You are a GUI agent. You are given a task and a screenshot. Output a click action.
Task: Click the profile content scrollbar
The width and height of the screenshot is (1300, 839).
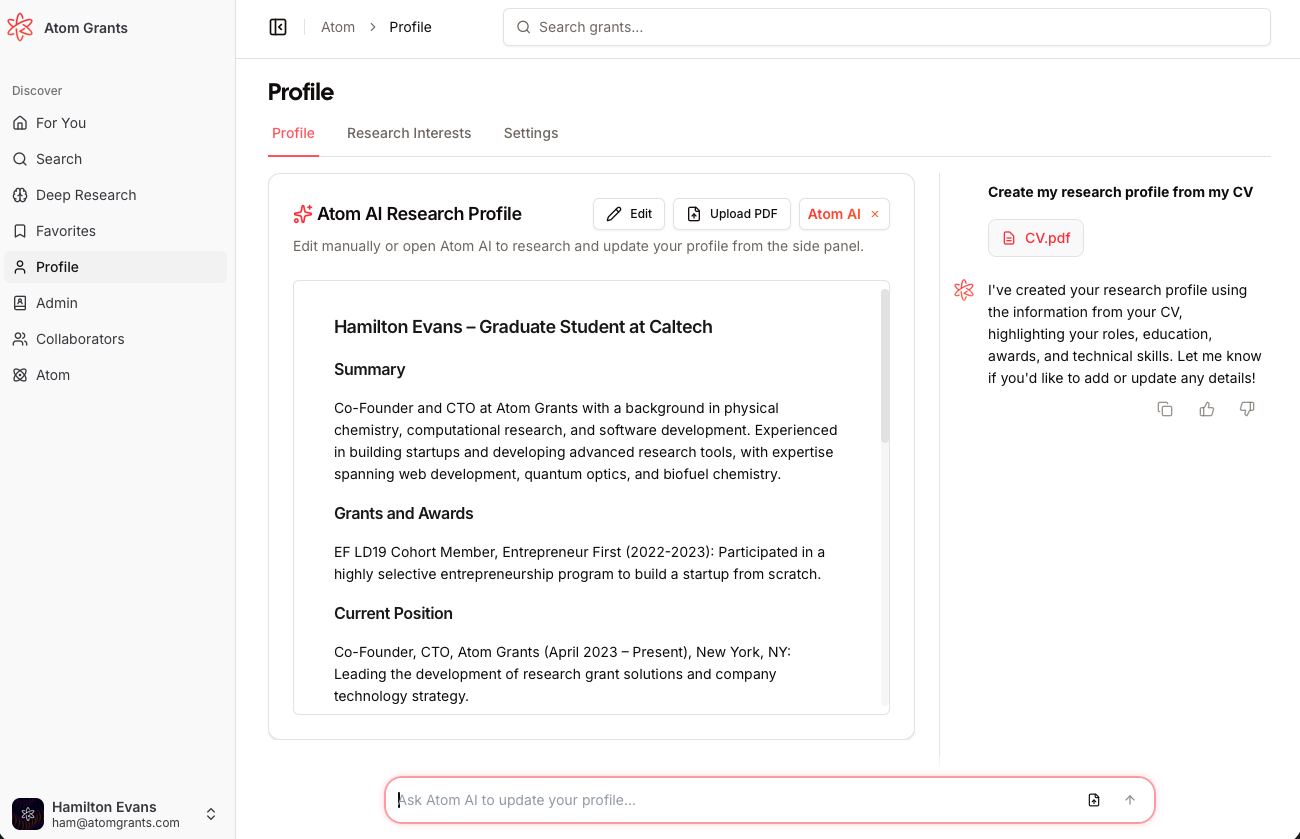[x=885, y=366]
